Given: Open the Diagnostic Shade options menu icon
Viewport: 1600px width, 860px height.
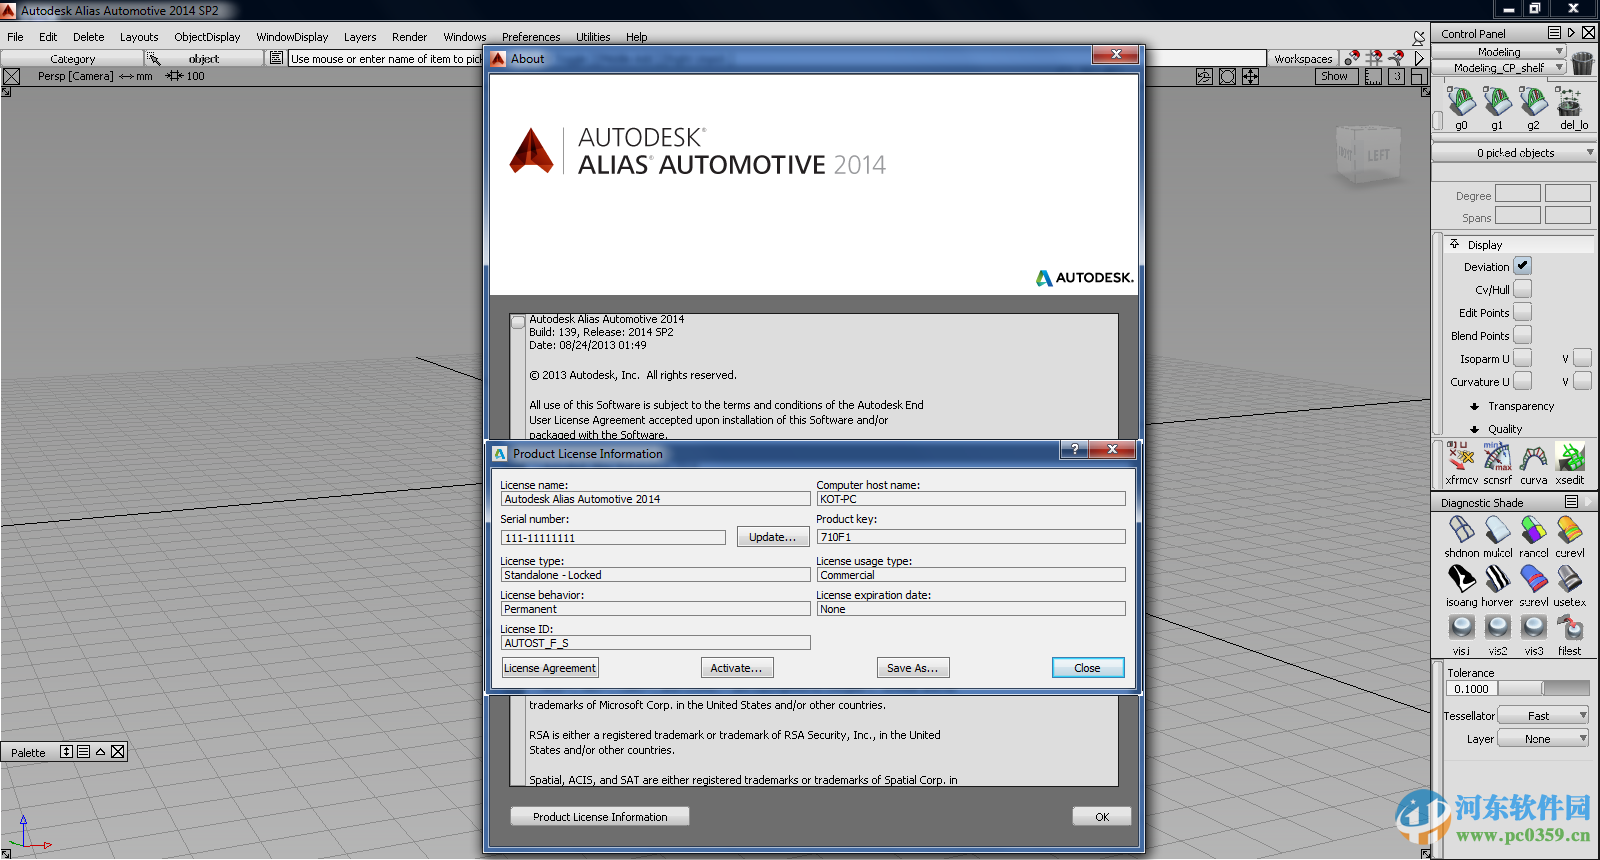Looking at the screenshot, I should point(1571,502).
